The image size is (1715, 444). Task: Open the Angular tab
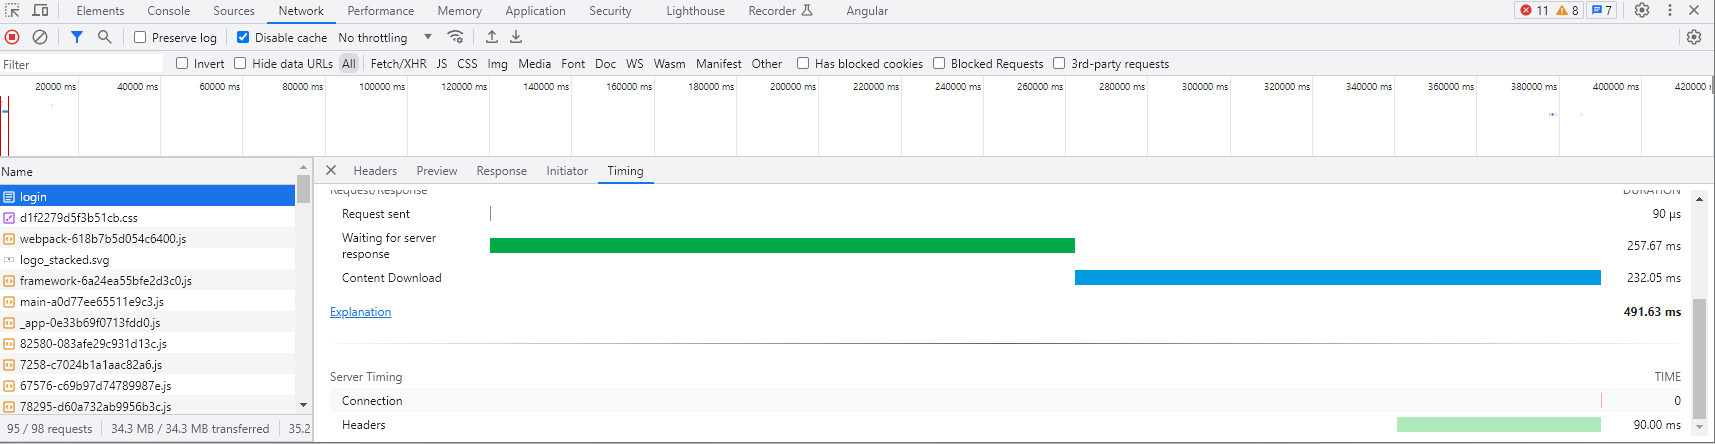pyautogui.click(x=867, y=10)
